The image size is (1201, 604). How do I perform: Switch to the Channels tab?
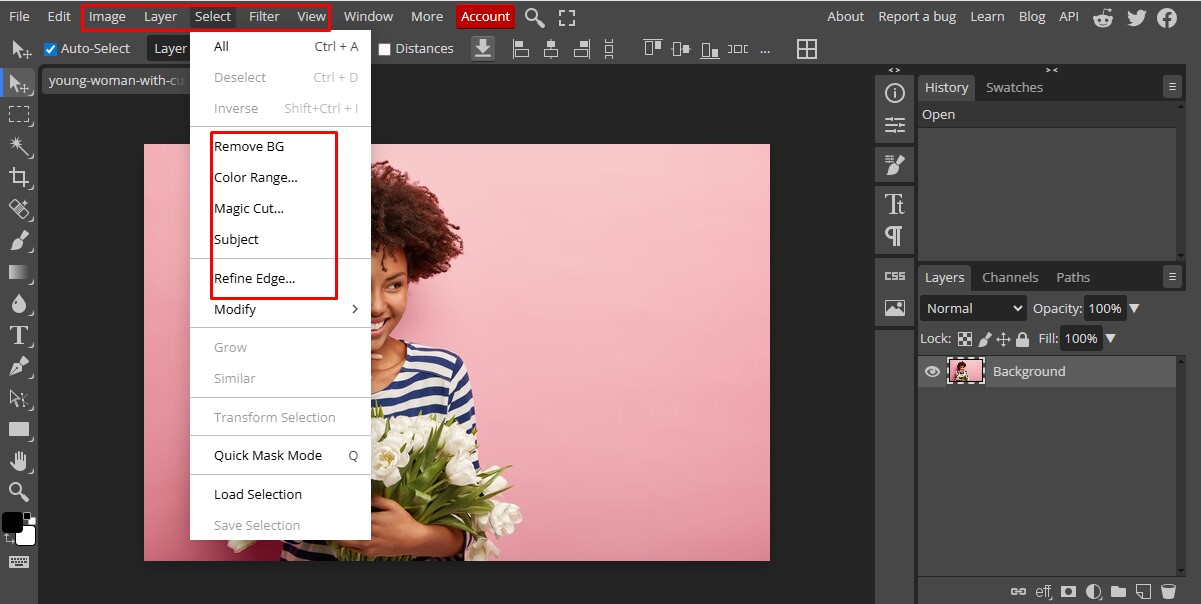[x=1010, y=277]
